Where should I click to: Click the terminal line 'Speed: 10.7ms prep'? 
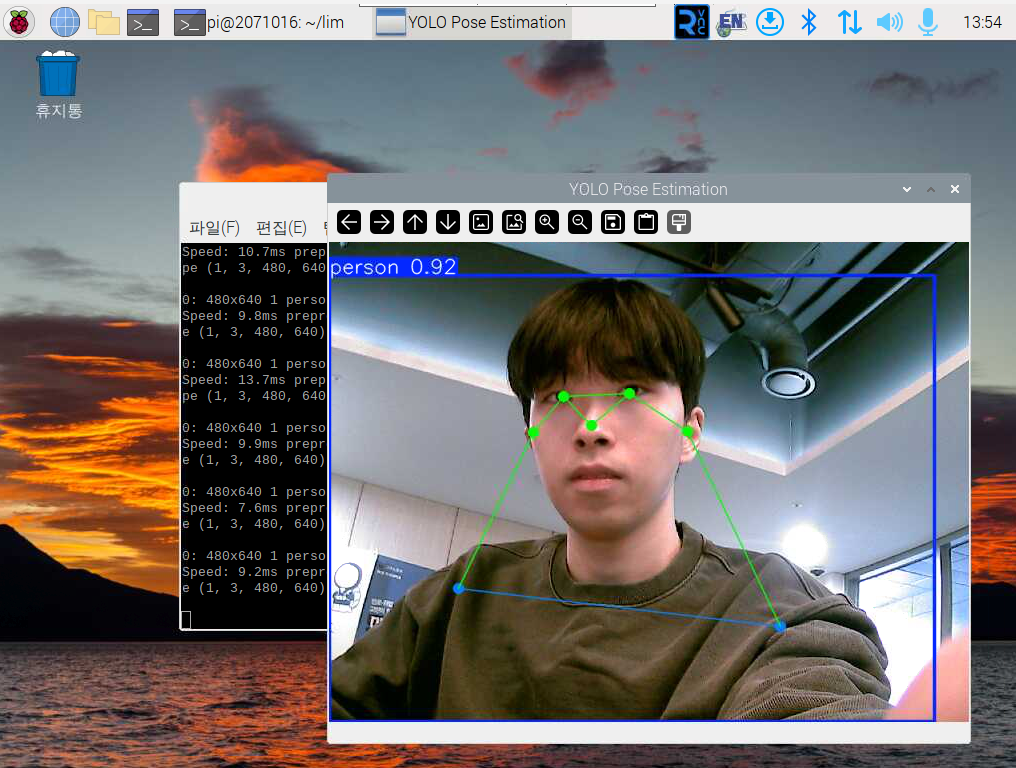(253, 251)
